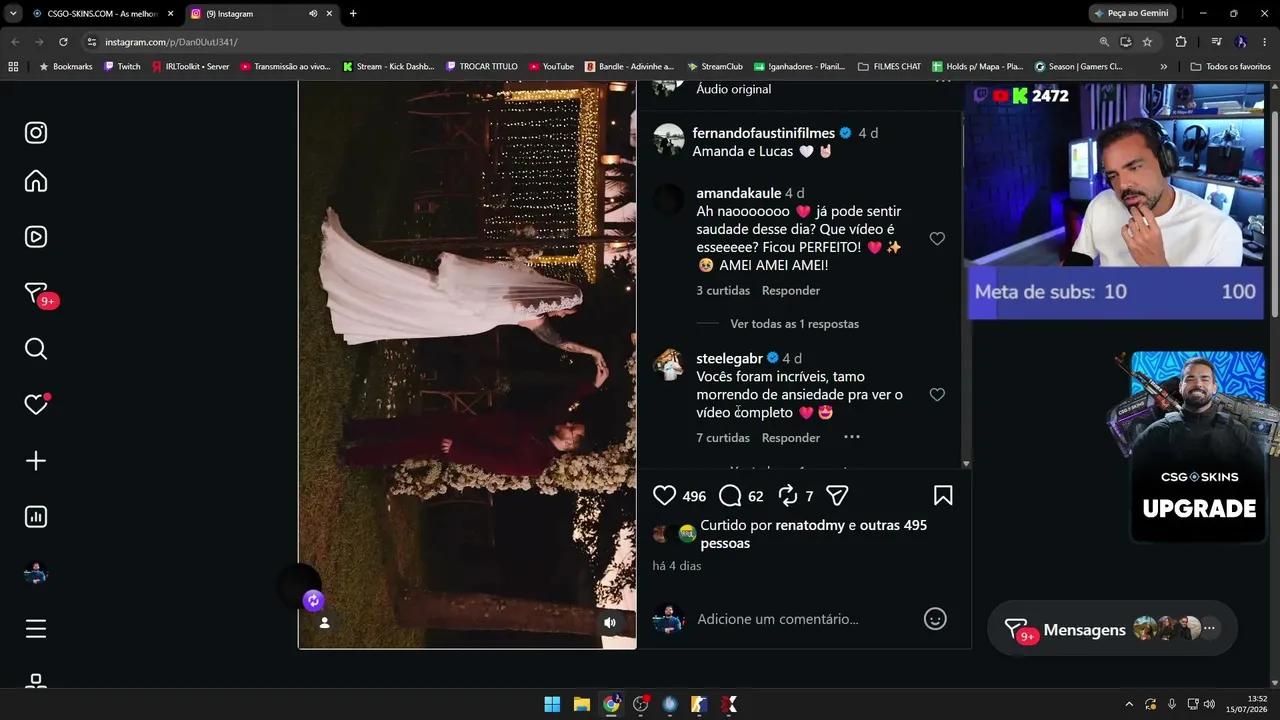Open comments via speech bubble icon
This screenshot has height=720, width=1280.
pyautogui.click(x=731, y=495)
